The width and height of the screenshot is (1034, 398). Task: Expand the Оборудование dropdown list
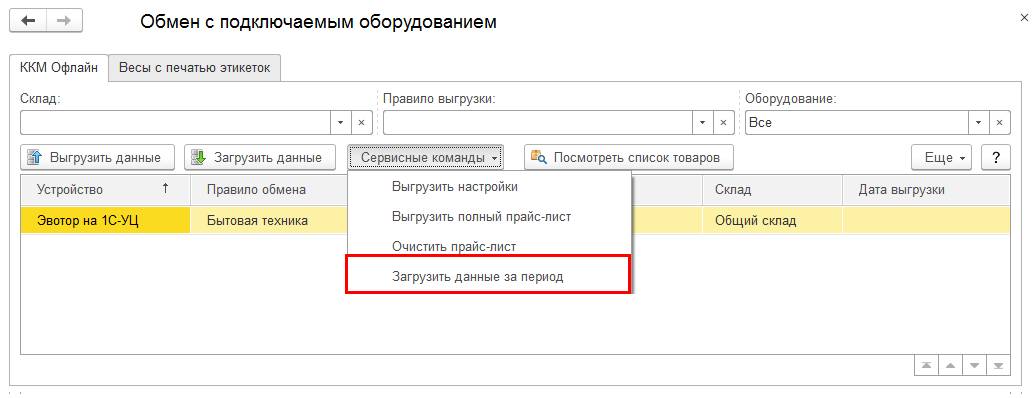[978, 123]
